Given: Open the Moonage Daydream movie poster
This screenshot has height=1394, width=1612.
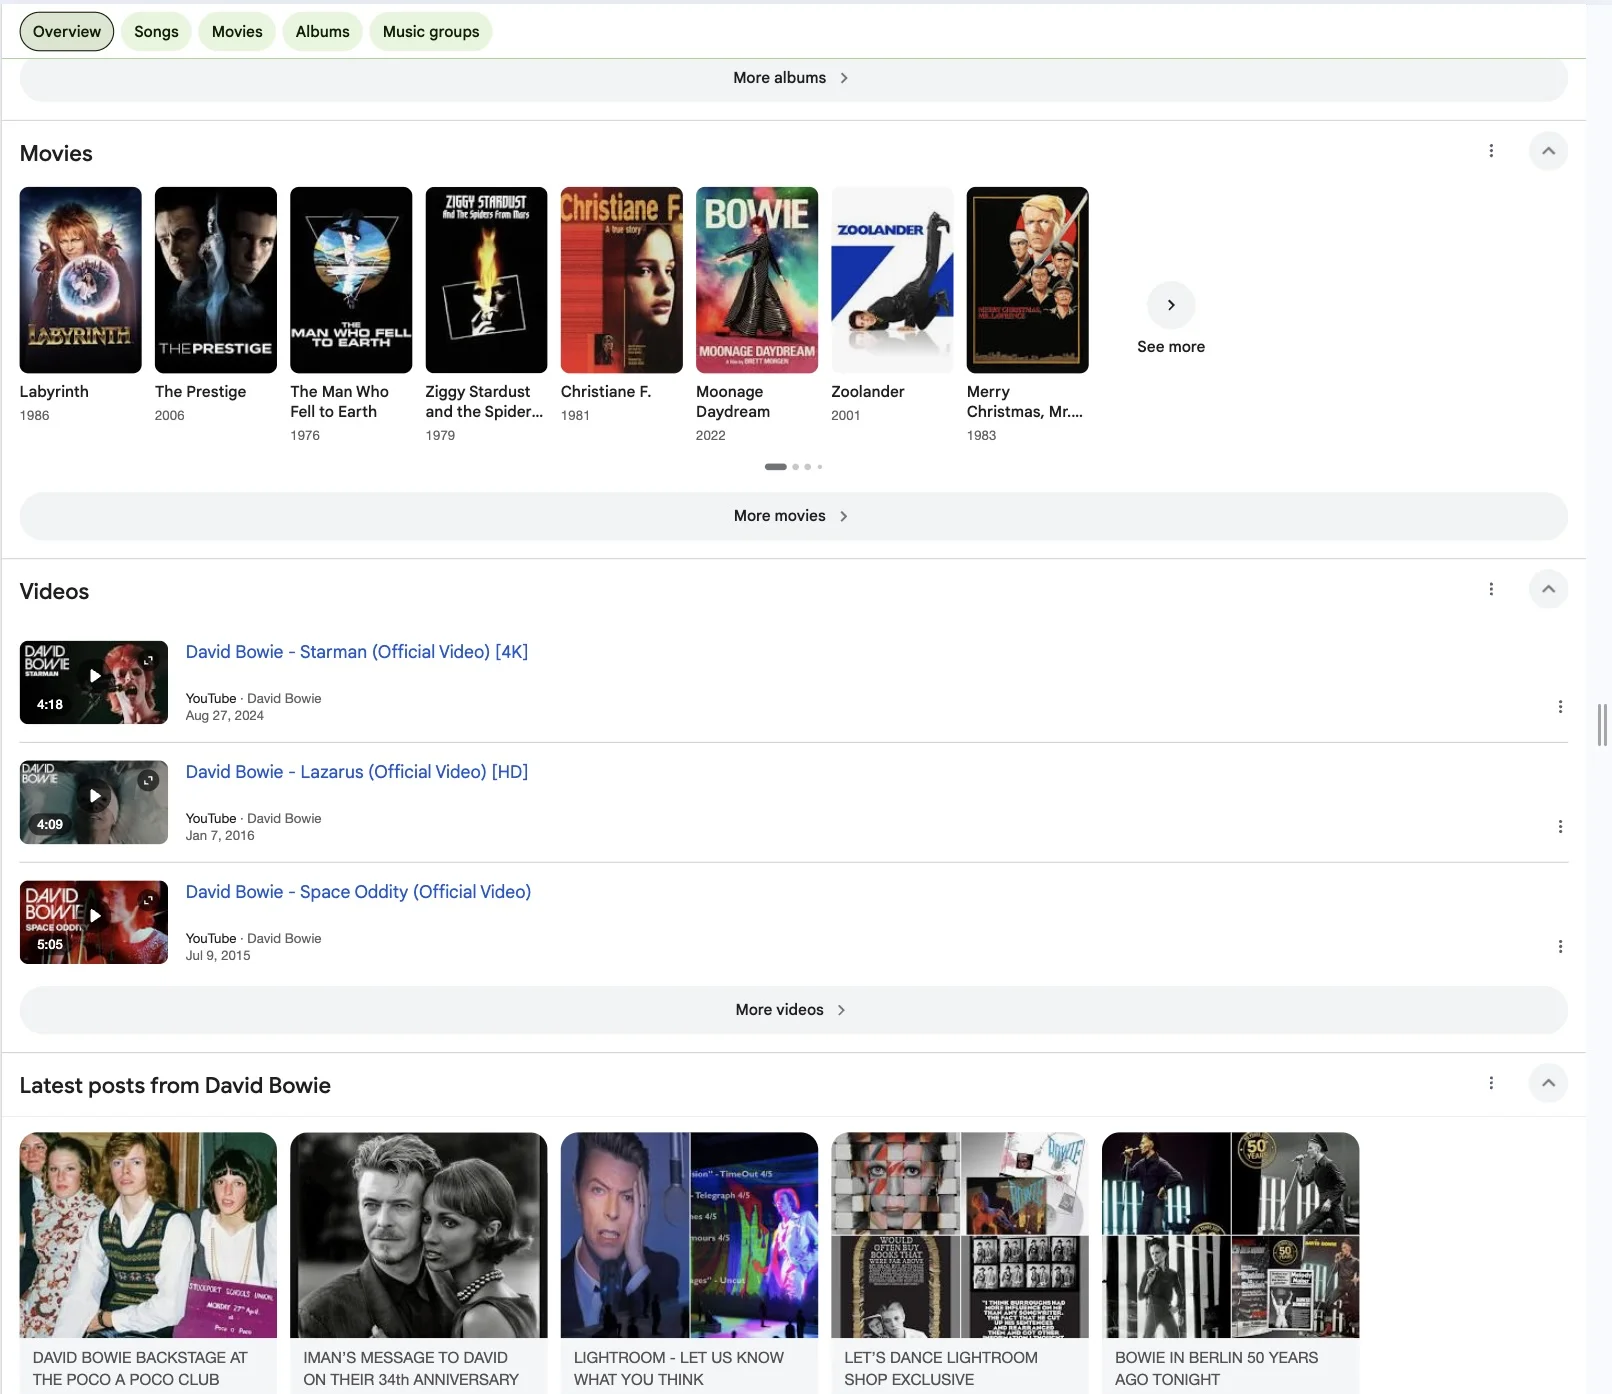Looking at the screenshot, I should point(757,280).
